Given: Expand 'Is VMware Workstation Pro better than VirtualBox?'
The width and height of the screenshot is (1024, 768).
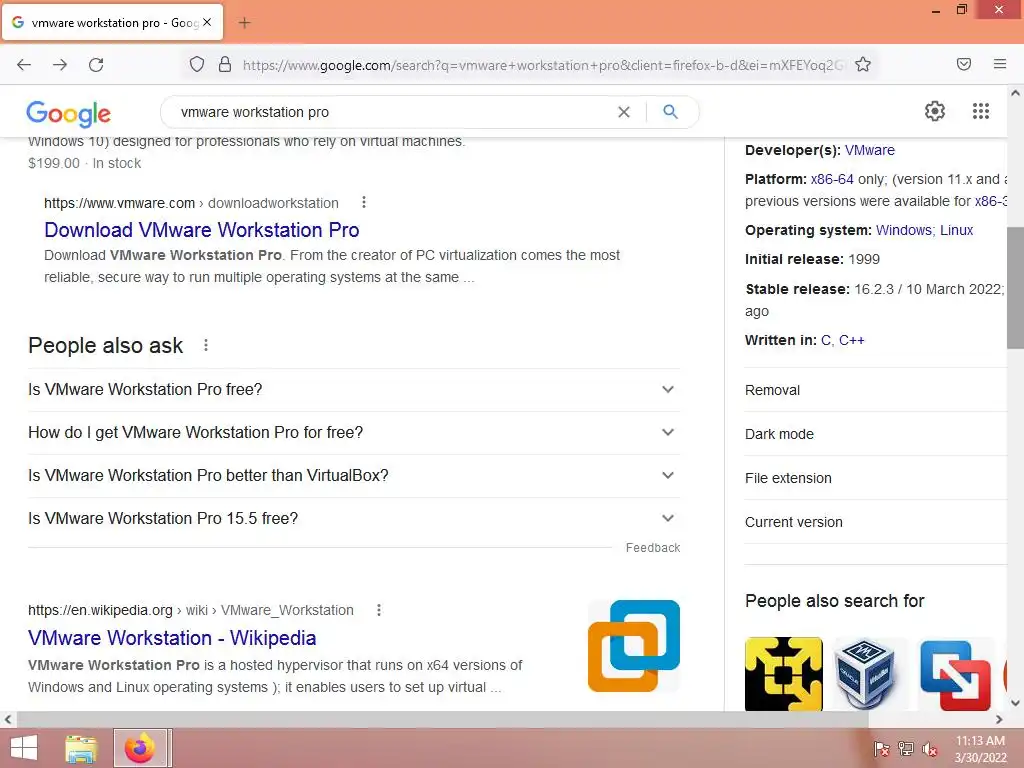Looking at the screenshot, I should click(354, 475).
